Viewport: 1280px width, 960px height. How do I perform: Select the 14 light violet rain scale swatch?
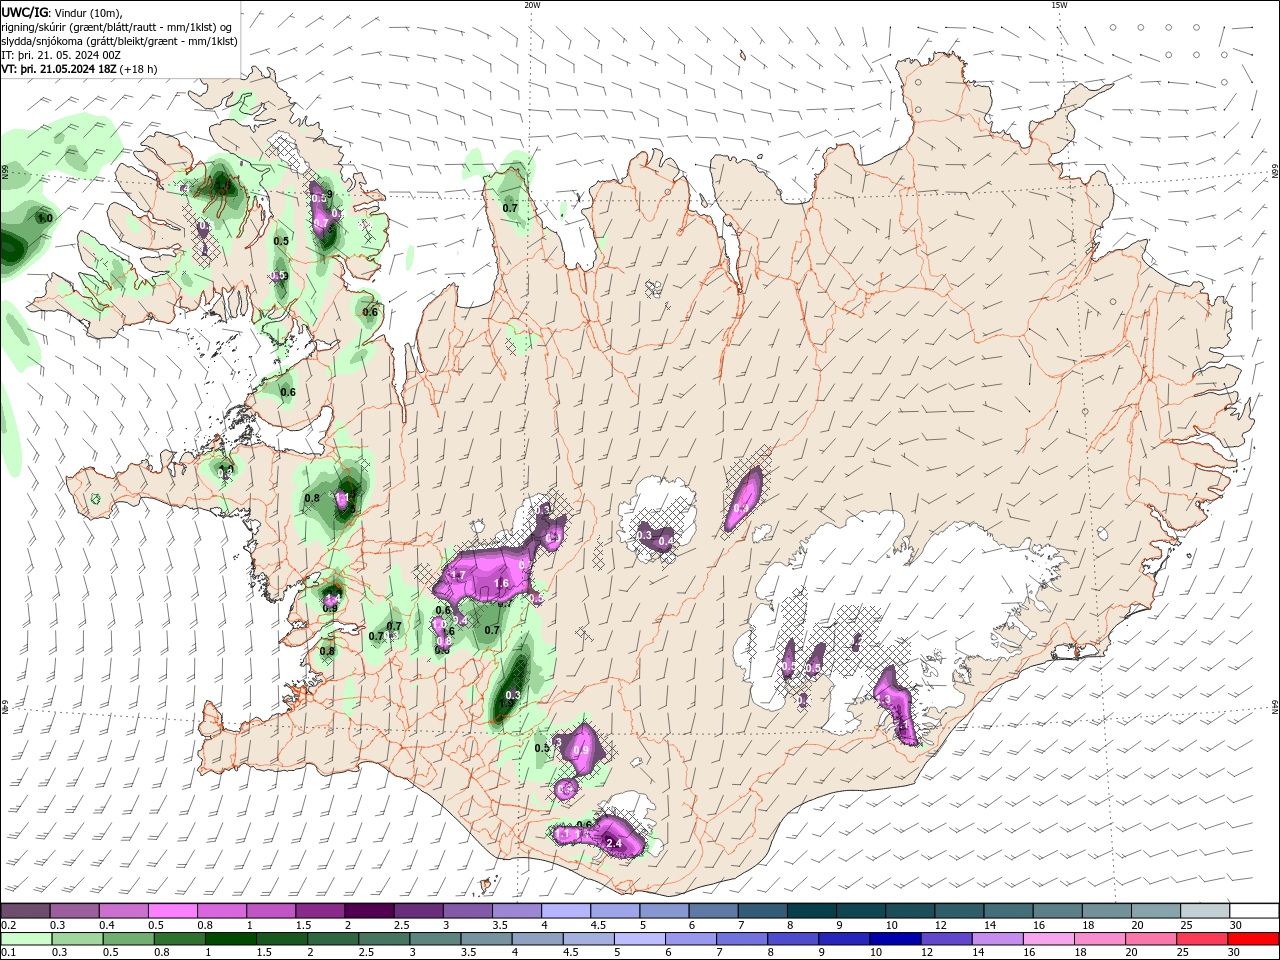996,939
